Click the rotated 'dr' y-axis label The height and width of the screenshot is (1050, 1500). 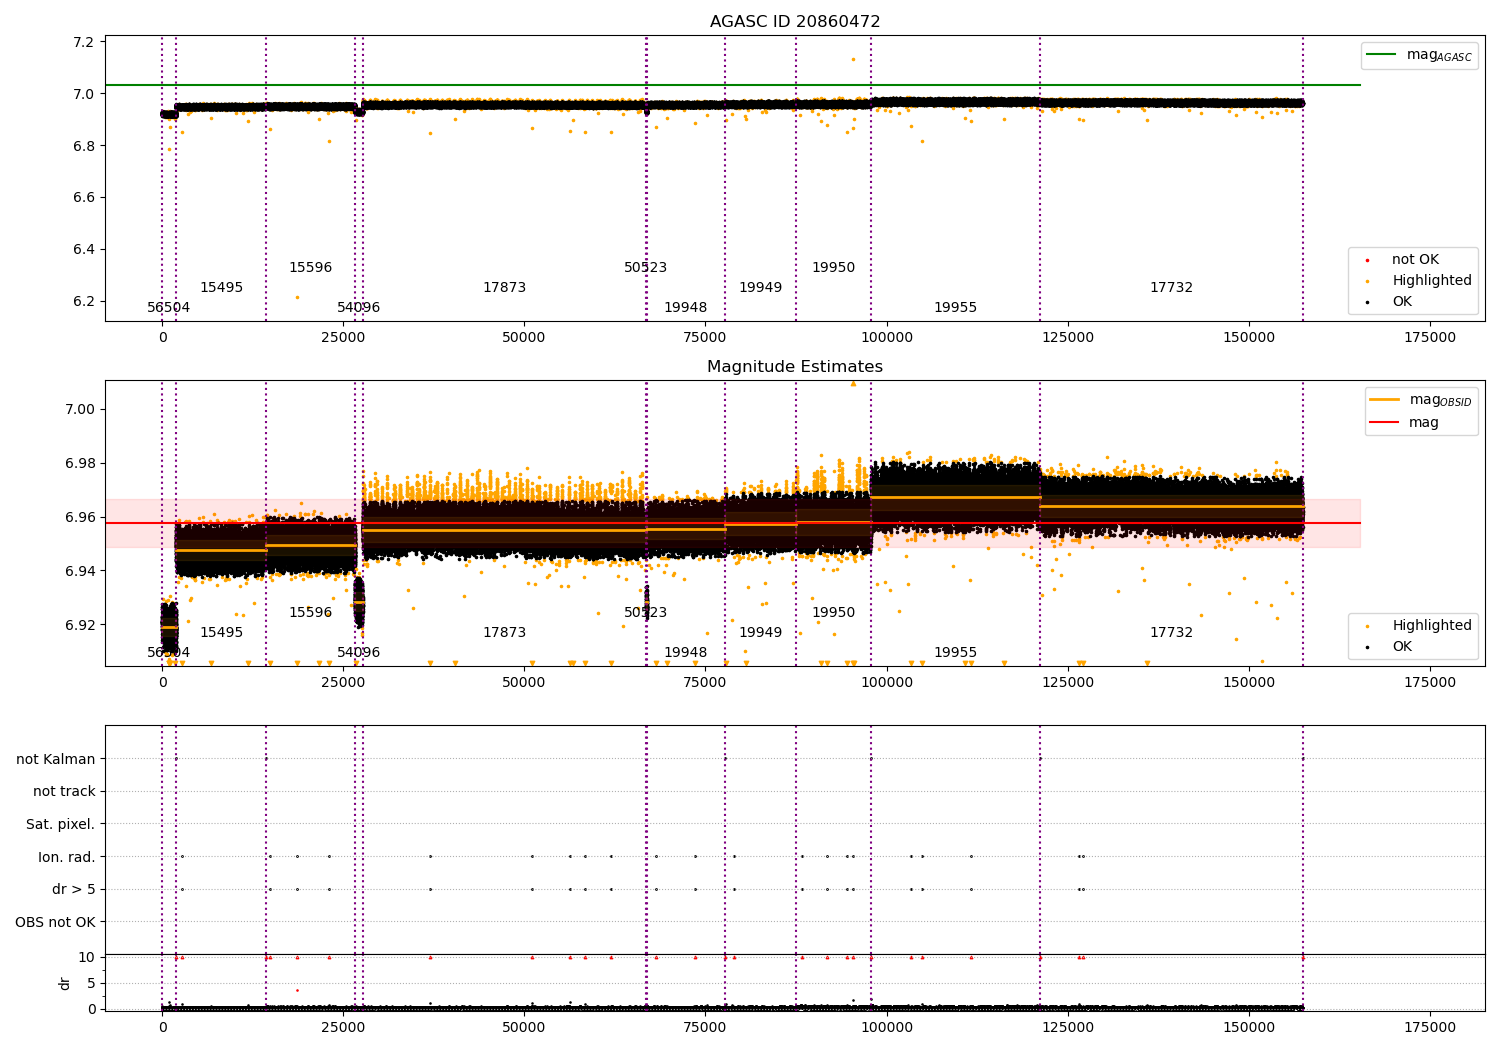[x=65, y=983]
